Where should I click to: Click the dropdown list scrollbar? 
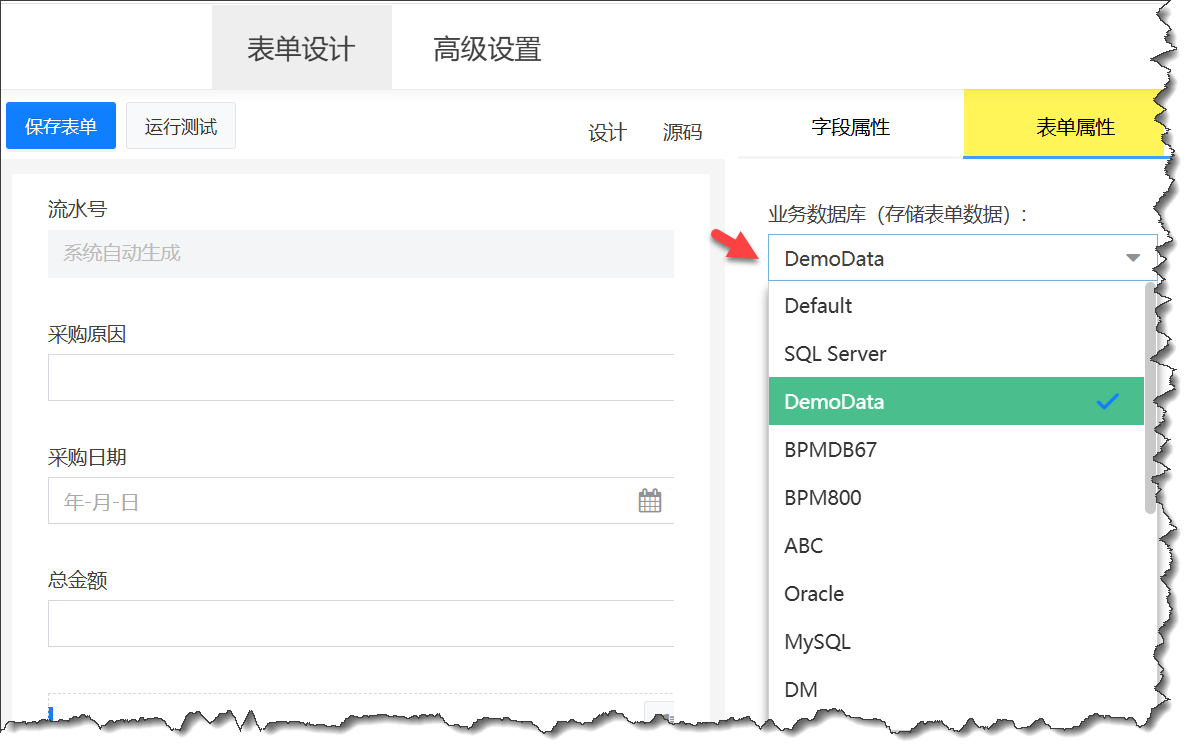coord(1150,400)
